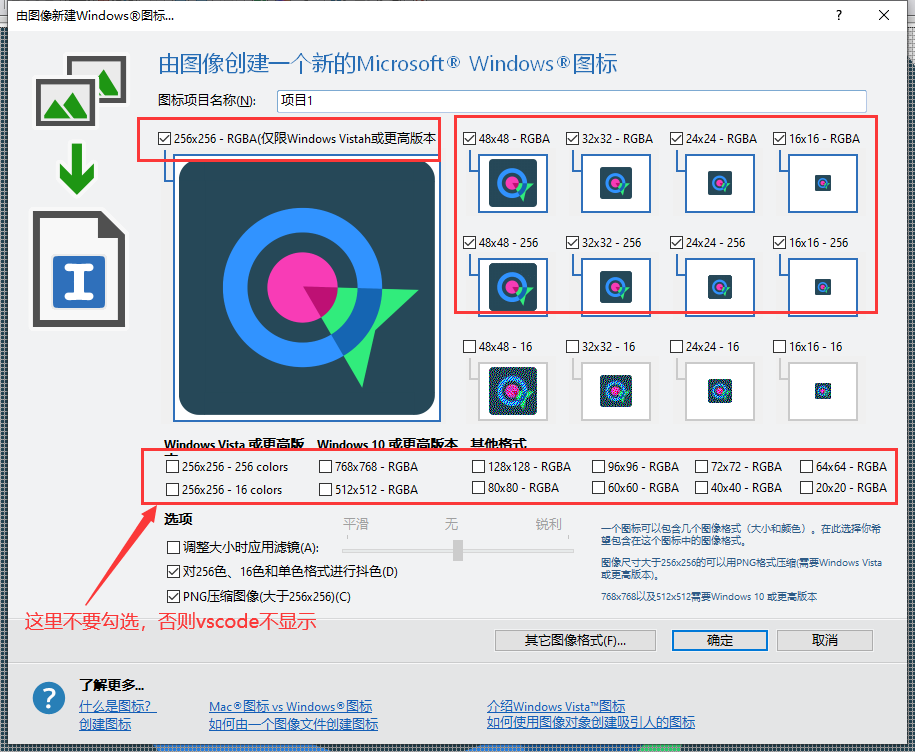
Task: Confirm with the 确定 button
Action: 720,640
